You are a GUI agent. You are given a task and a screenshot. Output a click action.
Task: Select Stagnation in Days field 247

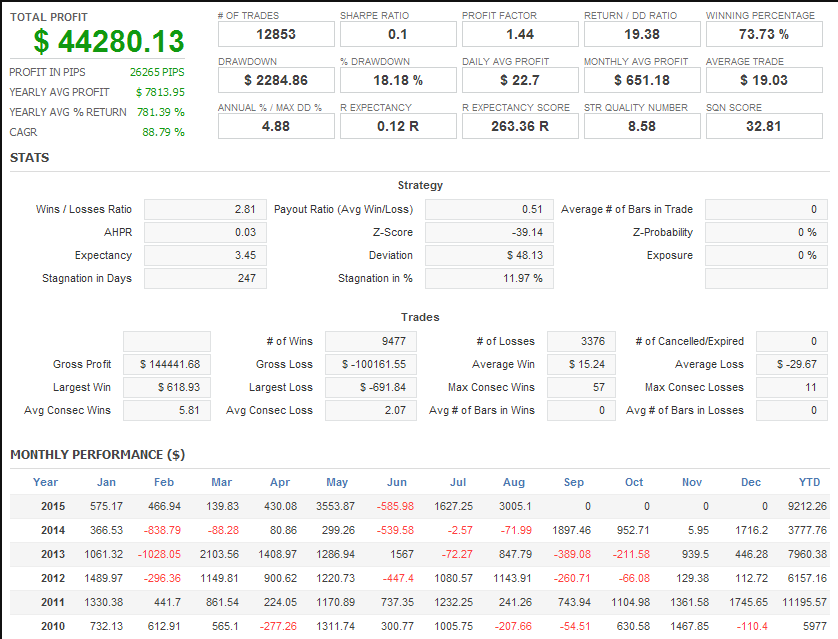[x=205, y=278]
